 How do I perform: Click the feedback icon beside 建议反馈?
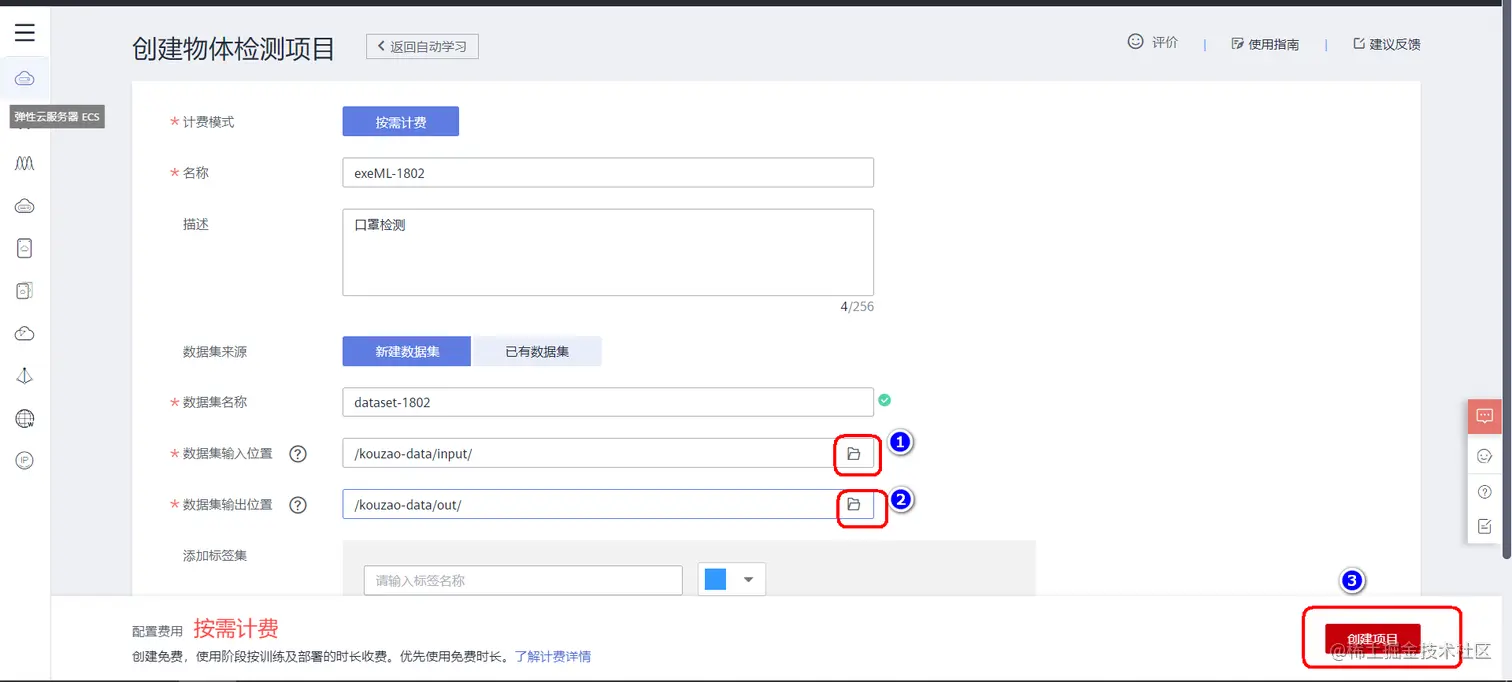pos(1359,44)
